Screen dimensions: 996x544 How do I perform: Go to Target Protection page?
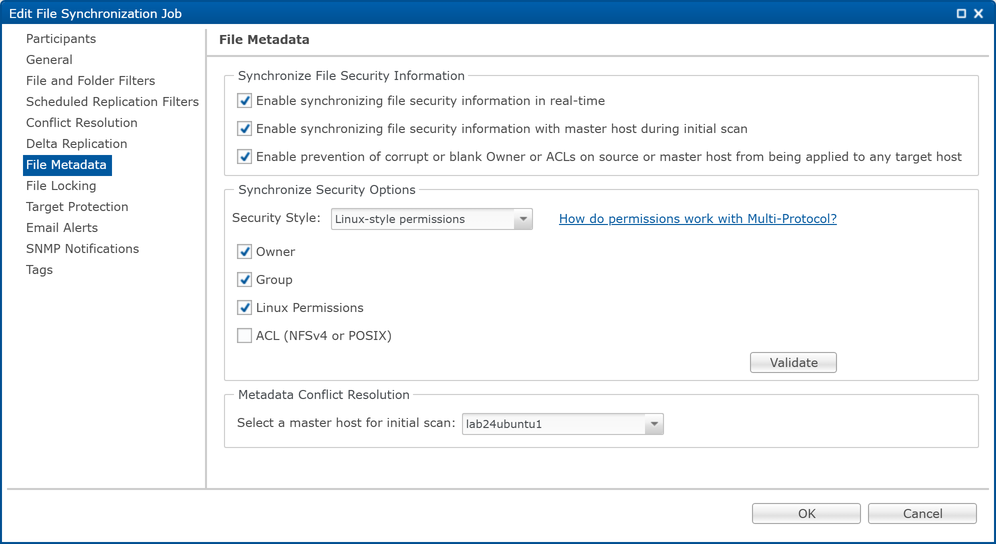tap(77, 207)
